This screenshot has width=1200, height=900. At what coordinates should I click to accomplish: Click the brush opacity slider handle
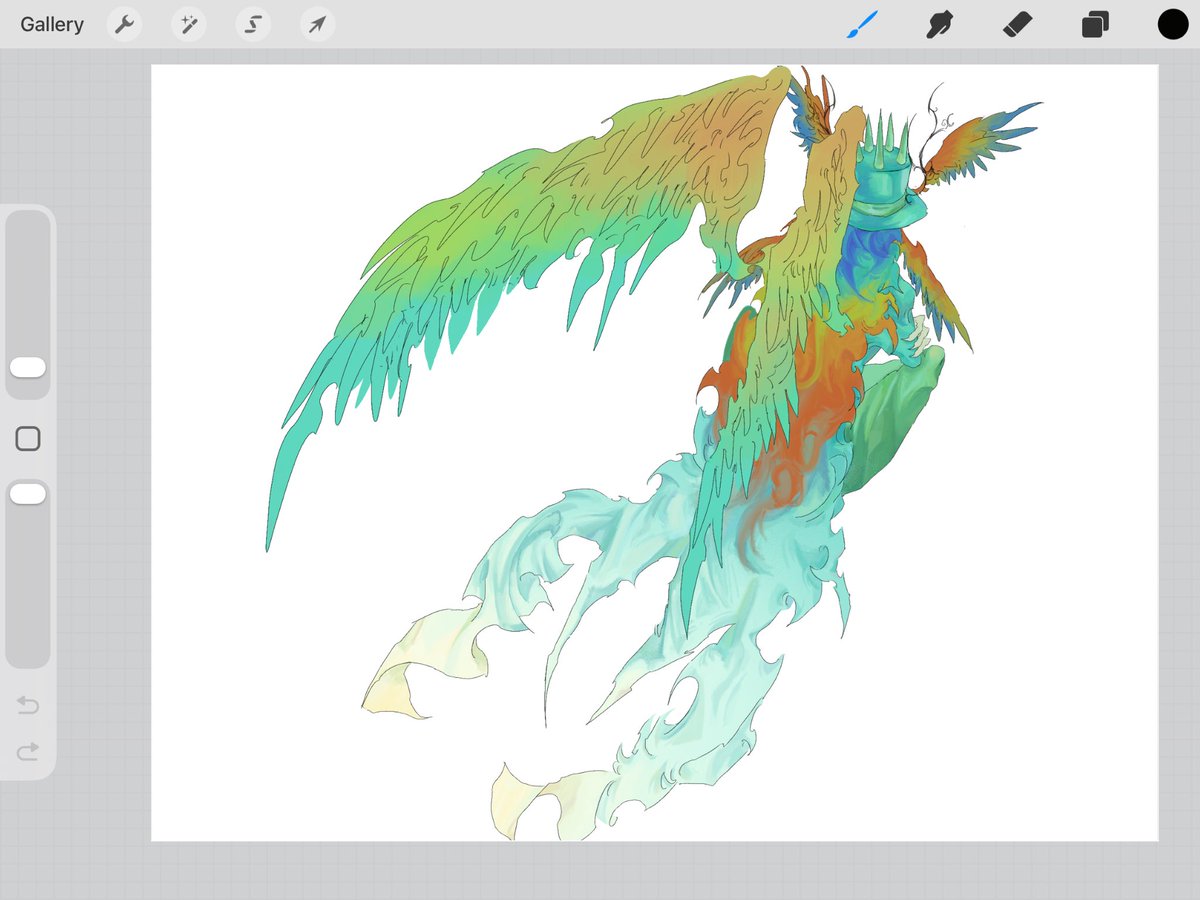28,493
